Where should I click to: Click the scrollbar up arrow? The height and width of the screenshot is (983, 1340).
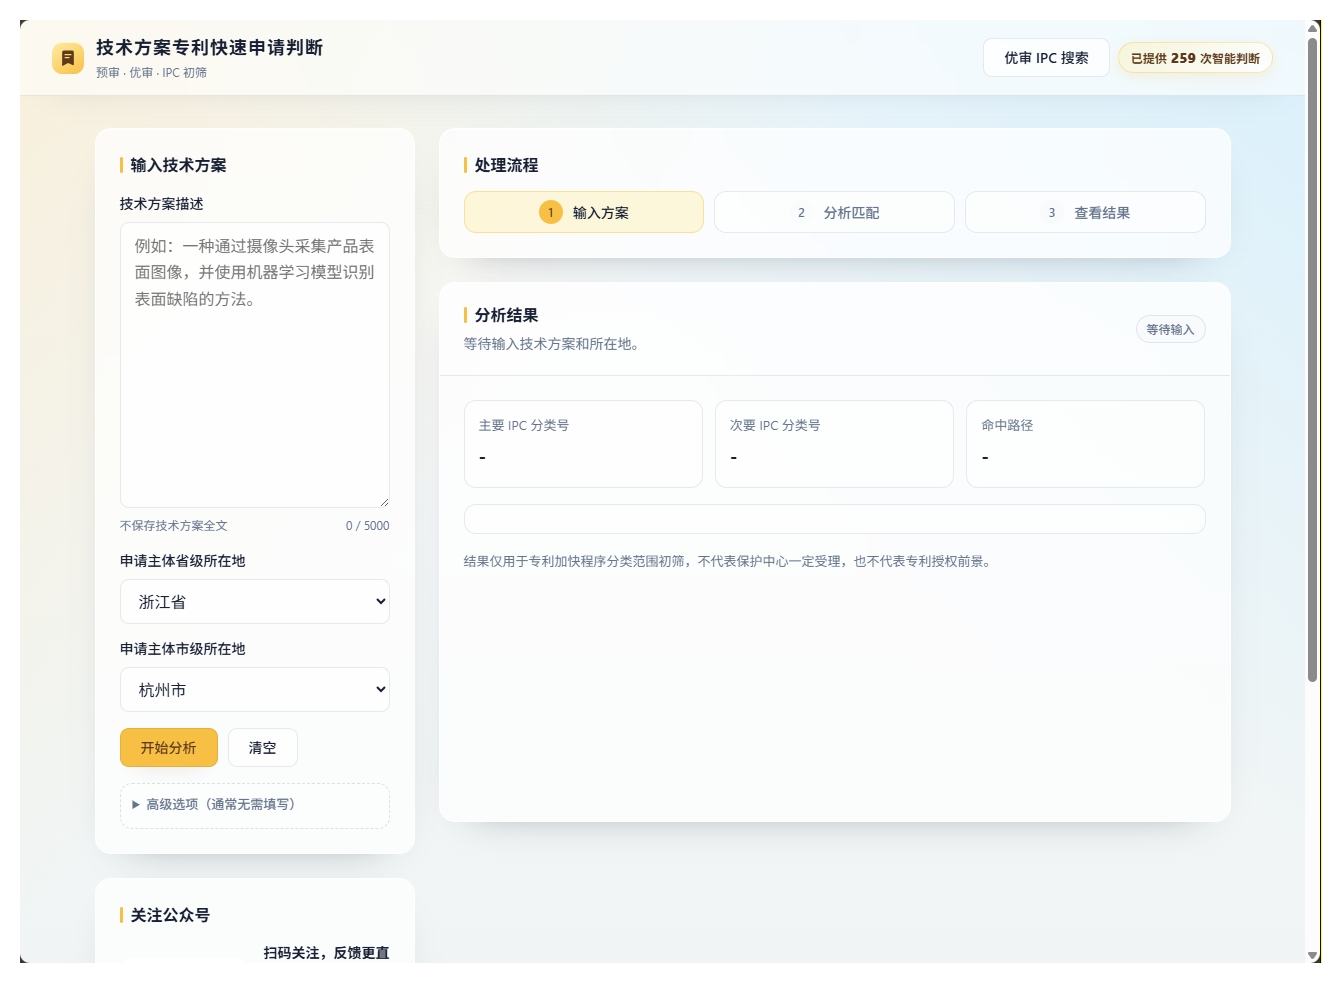(1313, 28)
